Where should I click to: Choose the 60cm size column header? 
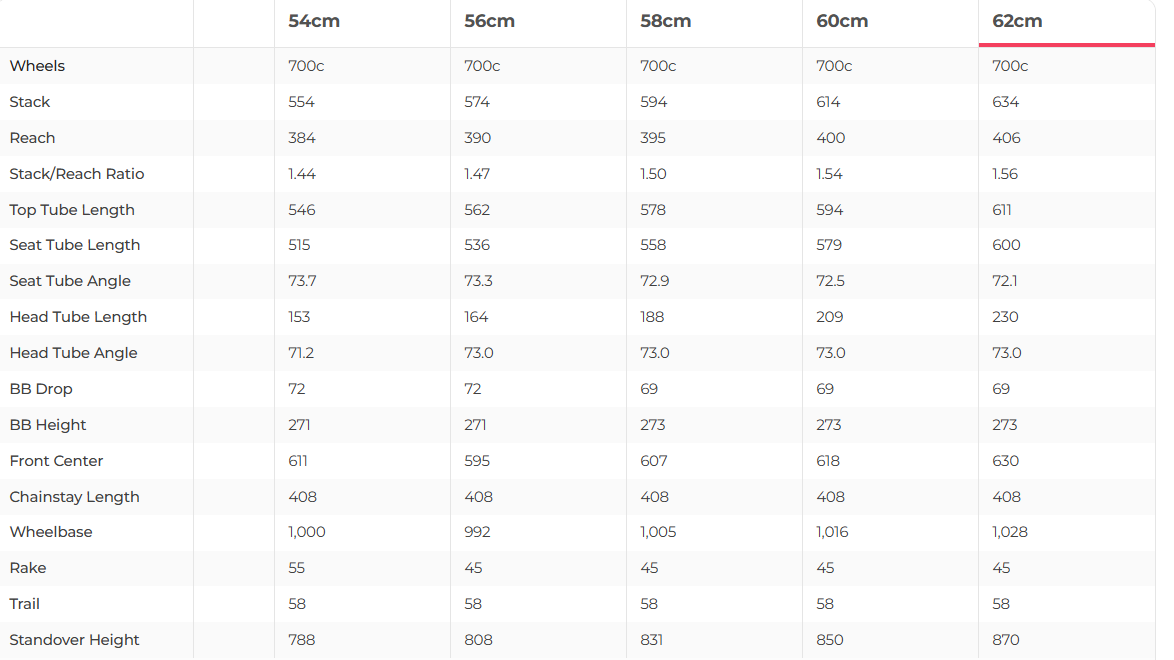point(842,21)
